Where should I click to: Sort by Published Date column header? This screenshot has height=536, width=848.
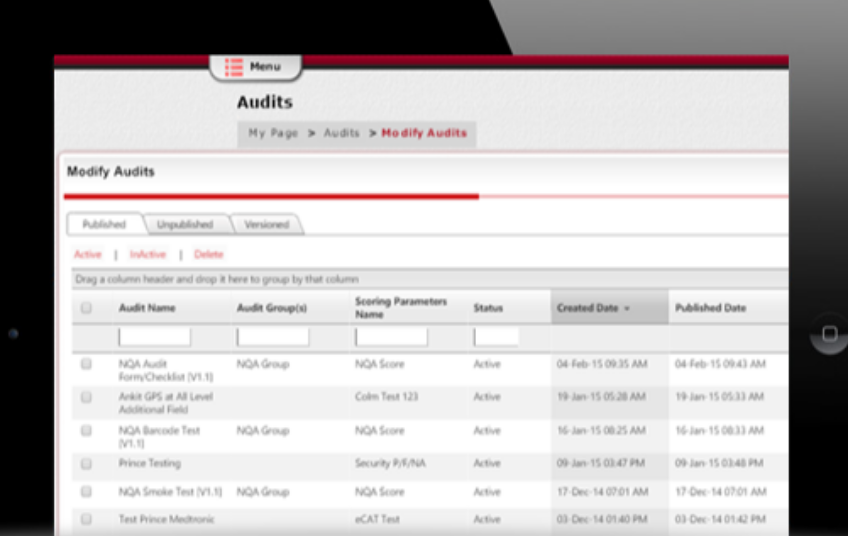711,308
